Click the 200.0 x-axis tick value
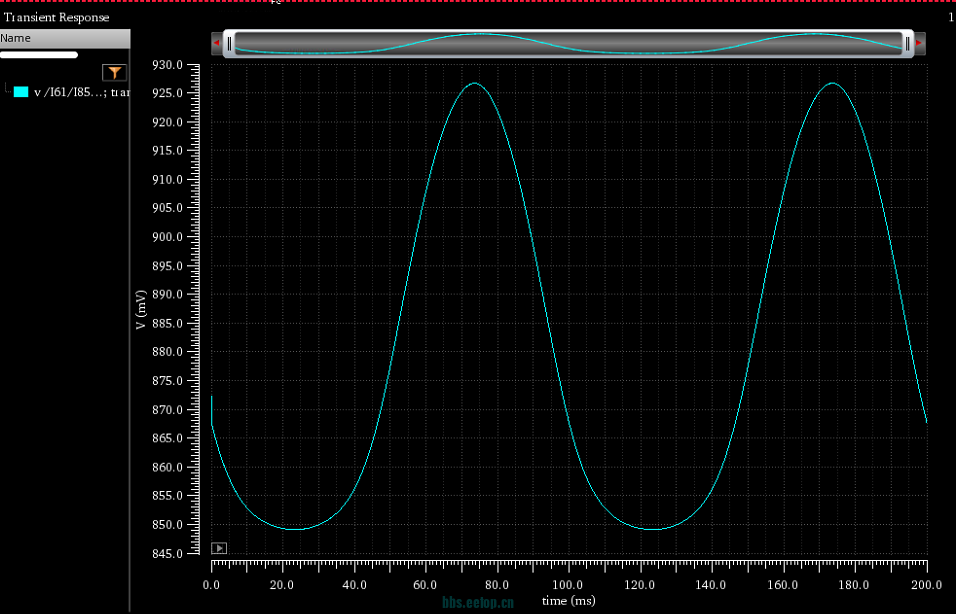956x614 pixels. (926, 585)
